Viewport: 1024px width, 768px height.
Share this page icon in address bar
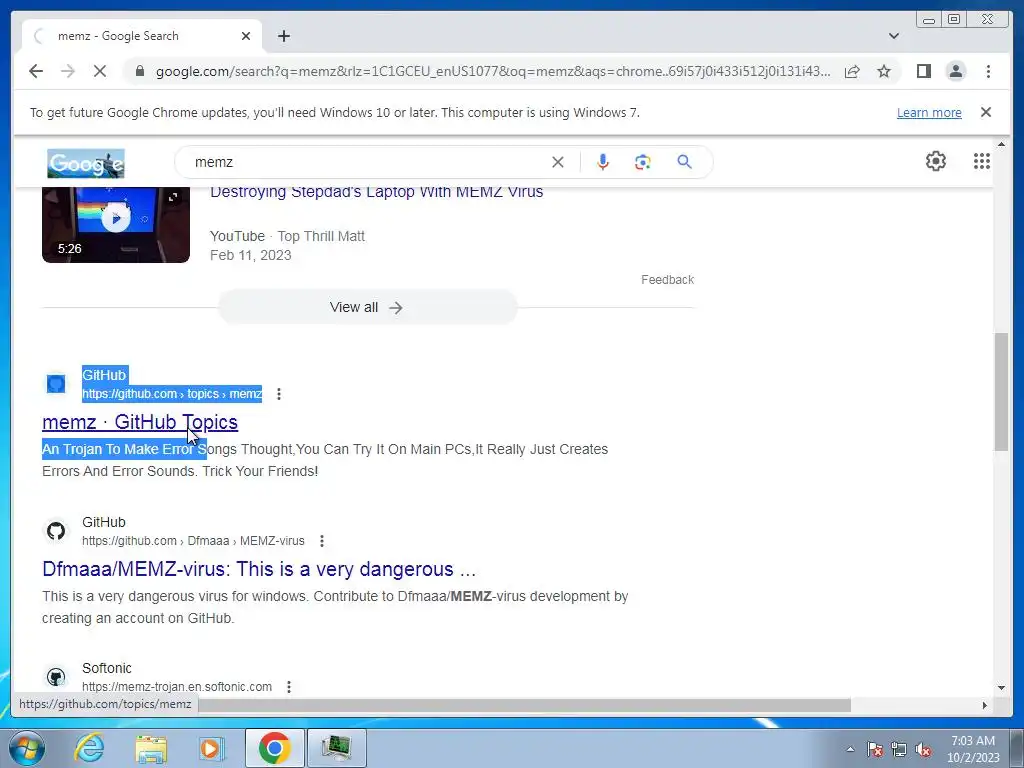click(x=852, y=71)
